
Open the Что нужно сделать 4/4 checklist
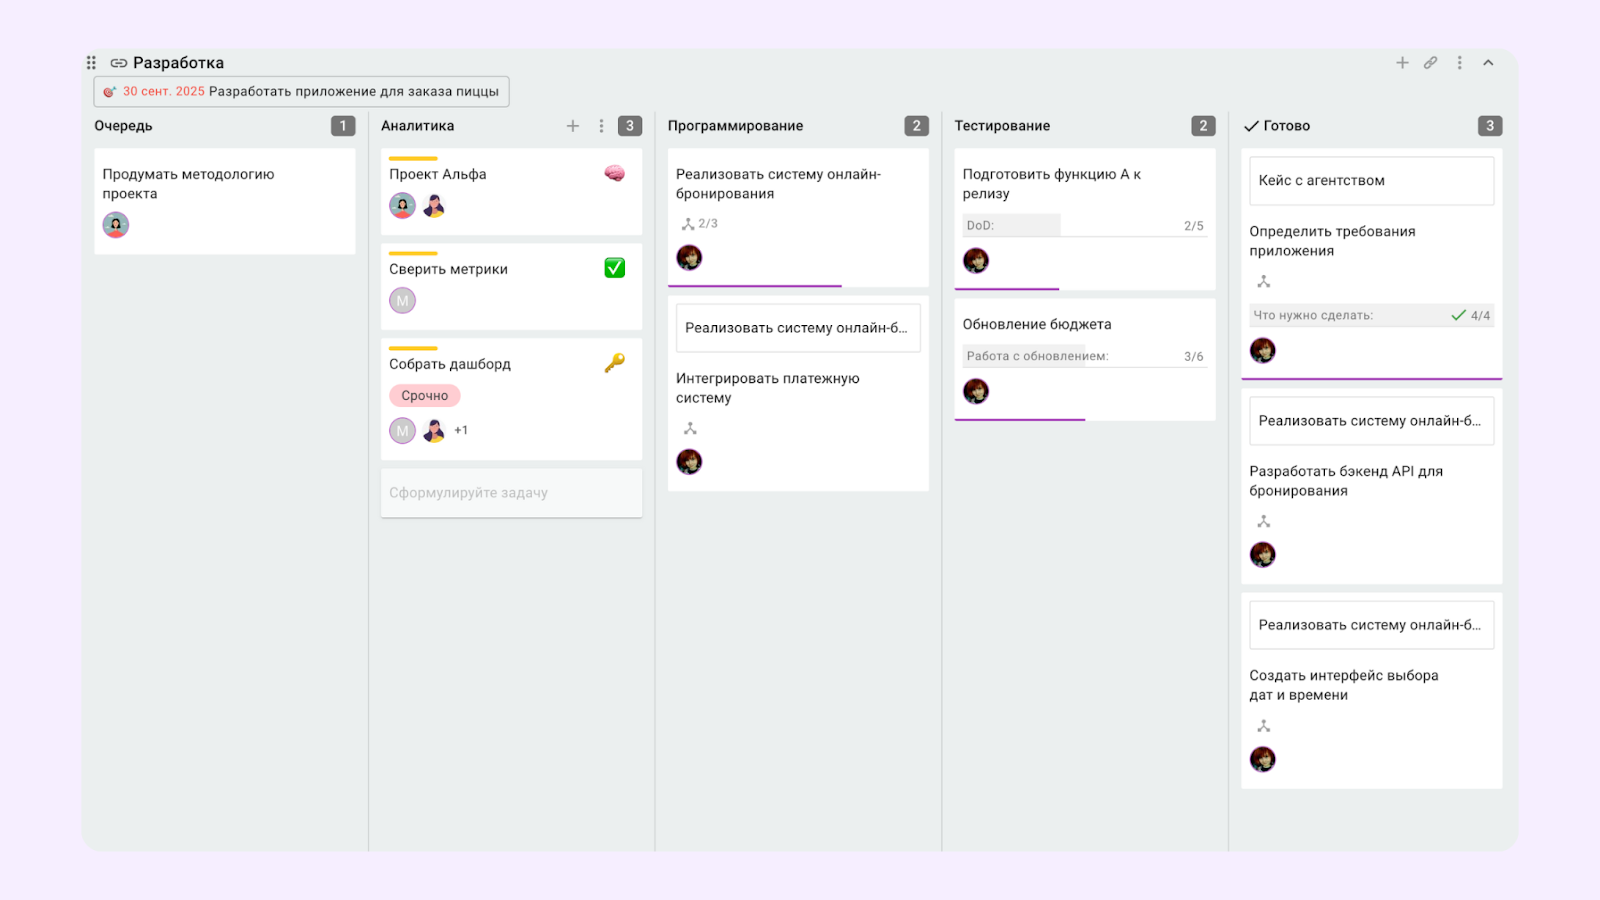coord(1371,315)
